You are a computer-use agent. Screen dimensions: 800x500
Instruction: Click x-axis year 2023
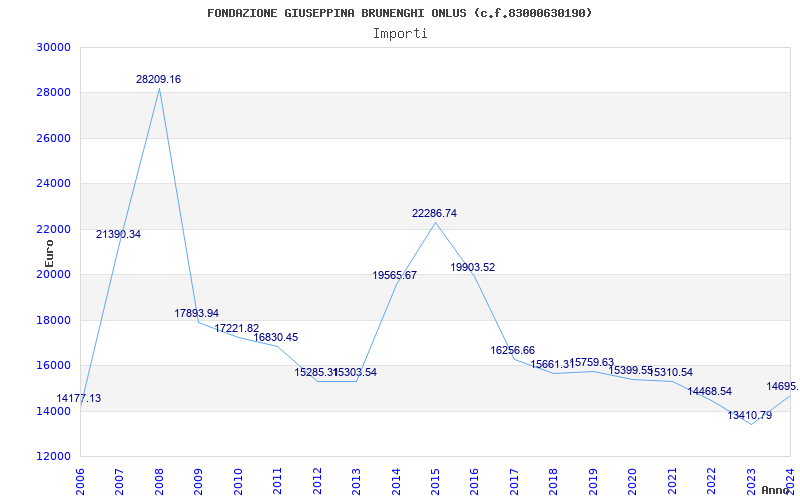tap(751, 482)
